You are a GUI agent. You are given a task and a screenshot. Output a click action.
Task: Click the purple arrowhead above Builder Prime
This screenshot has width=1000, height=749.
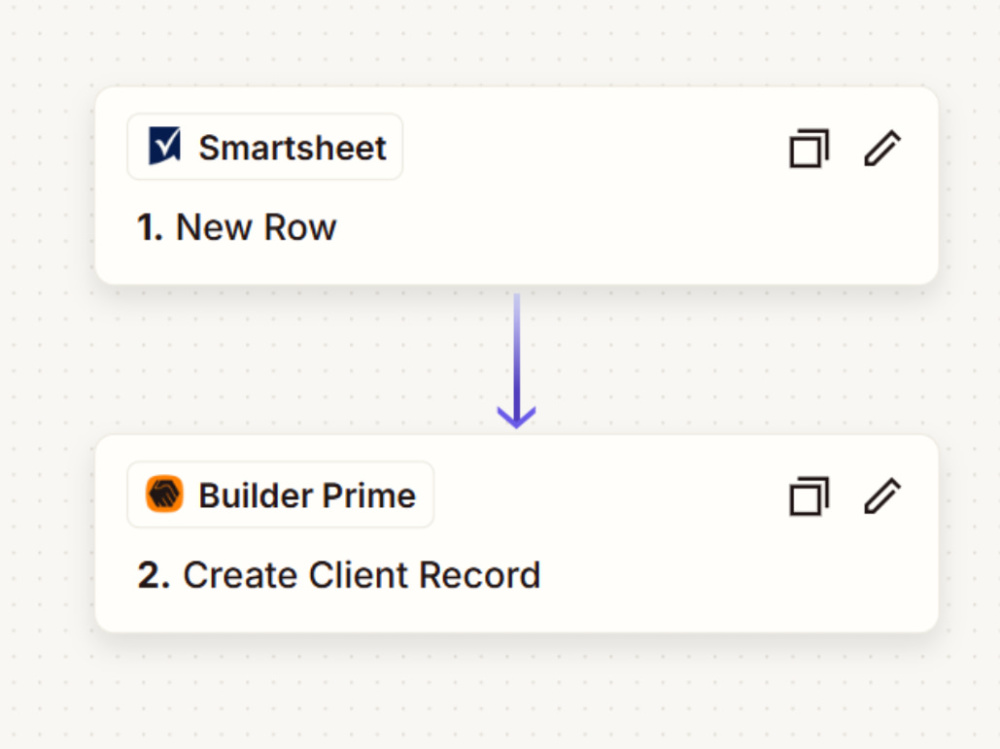coord(517,417)
